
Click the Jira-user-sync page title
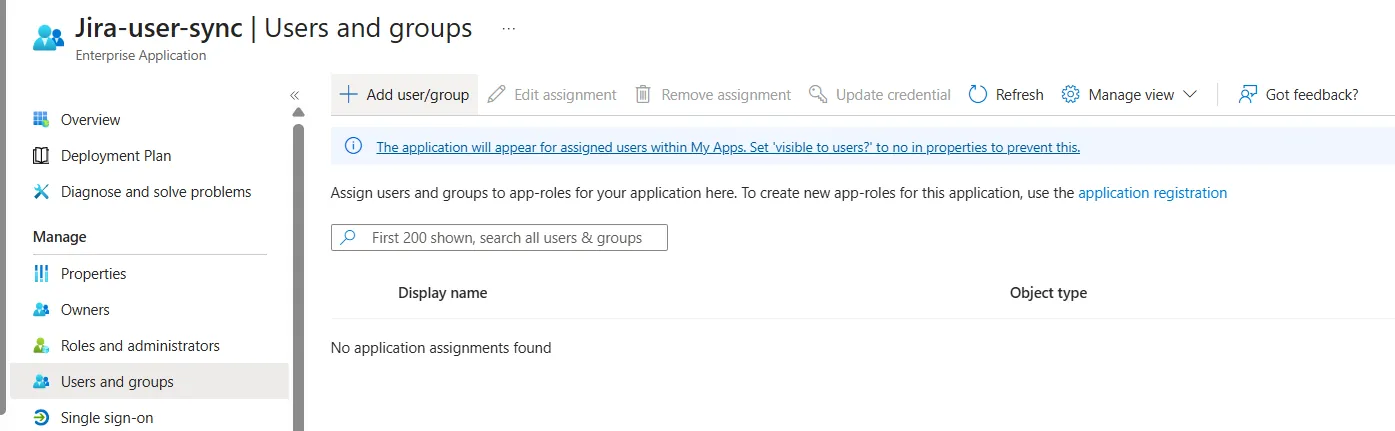(159, 28)
